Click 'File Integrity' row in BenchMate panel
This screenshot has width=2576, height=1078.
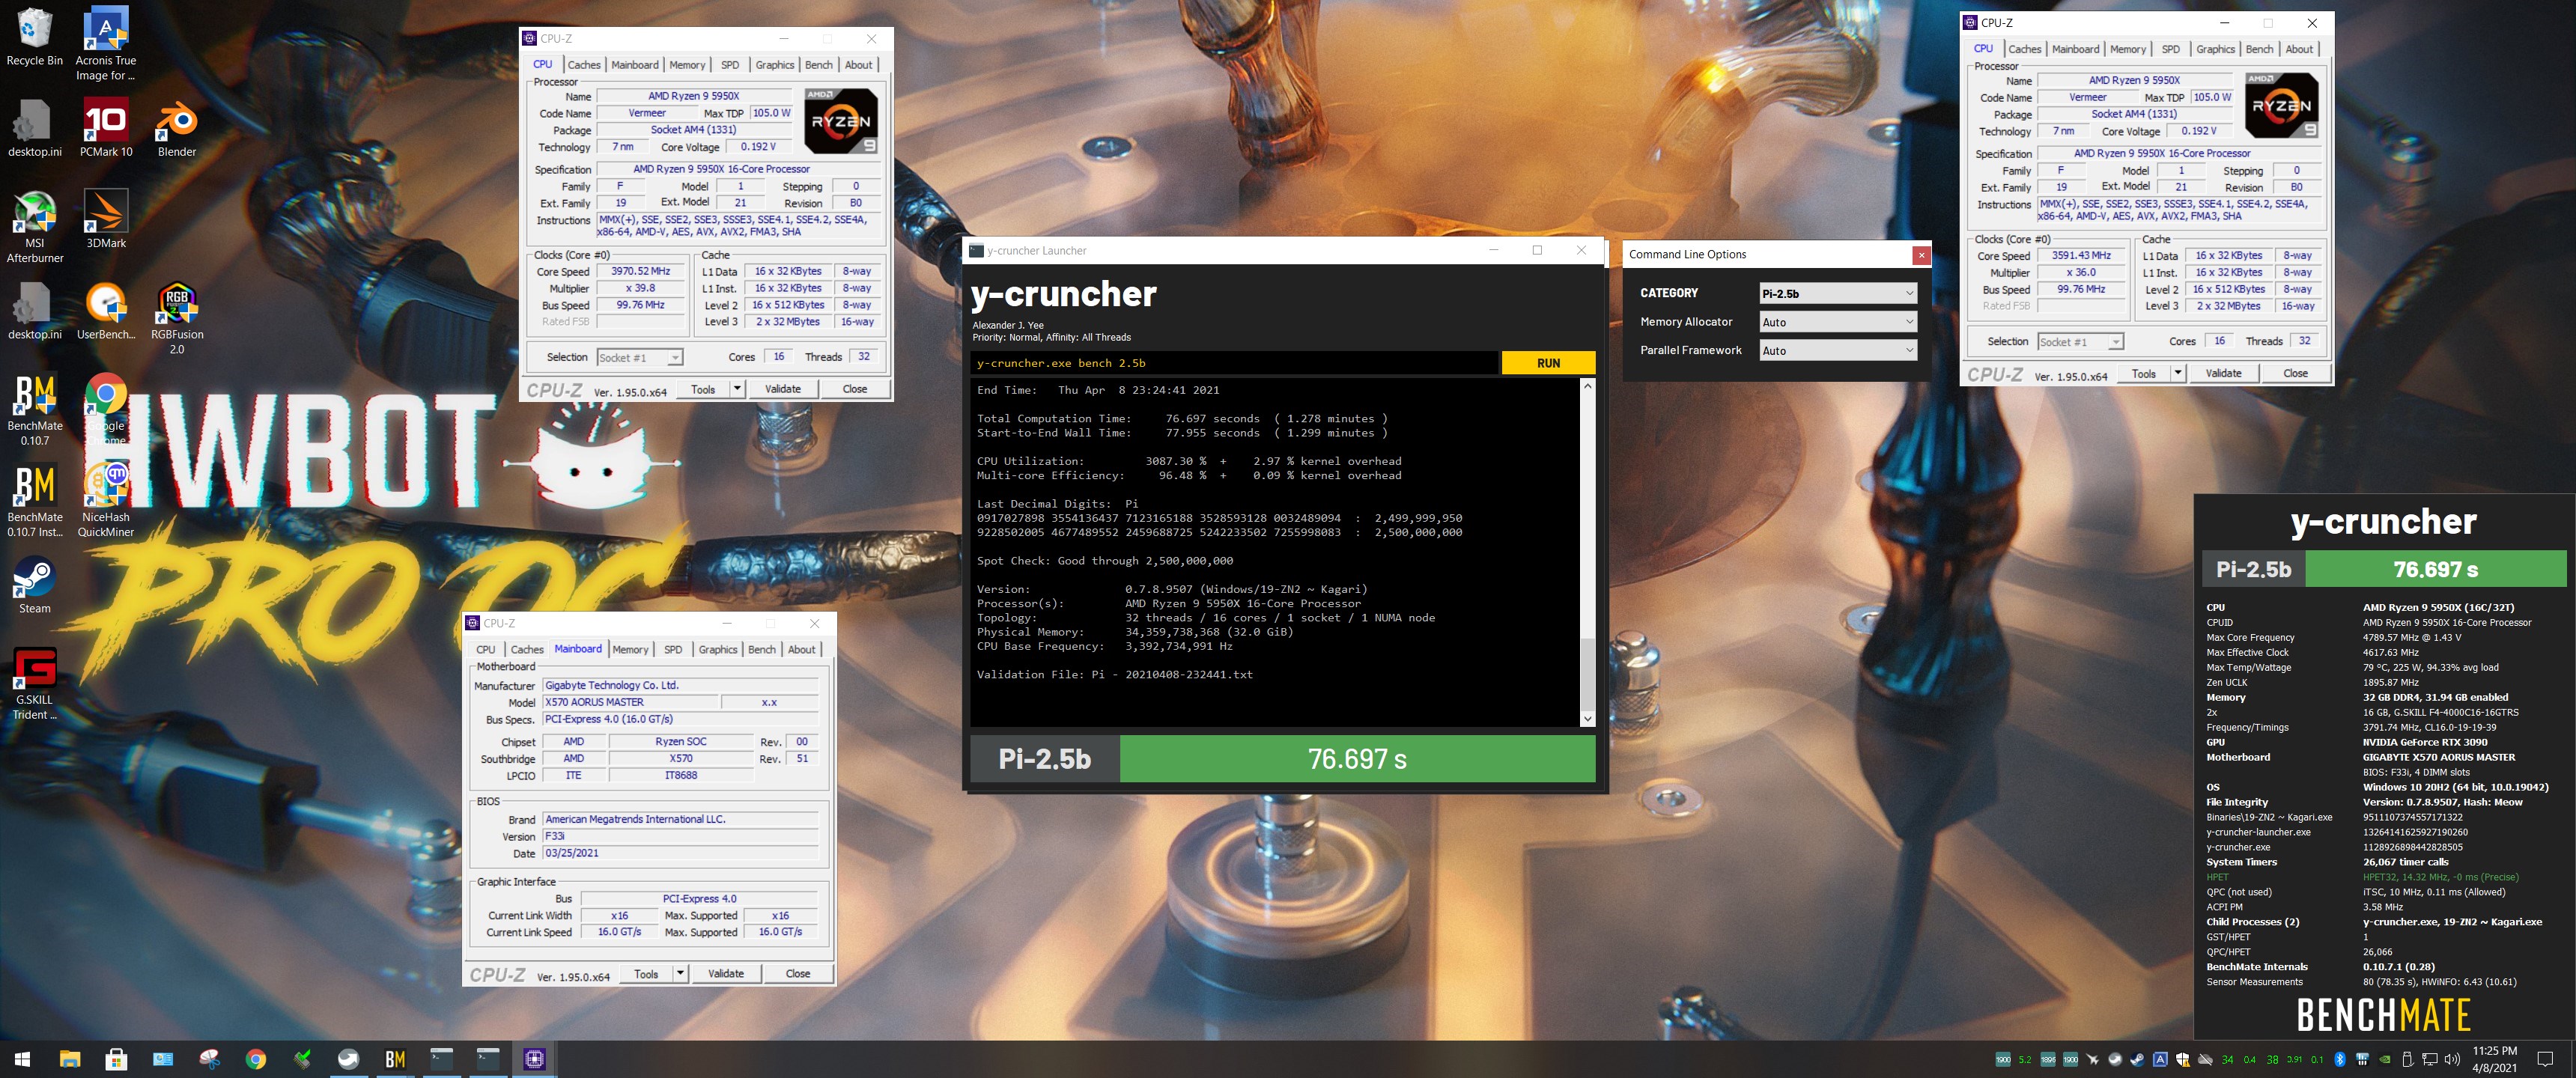point(2383,802)
